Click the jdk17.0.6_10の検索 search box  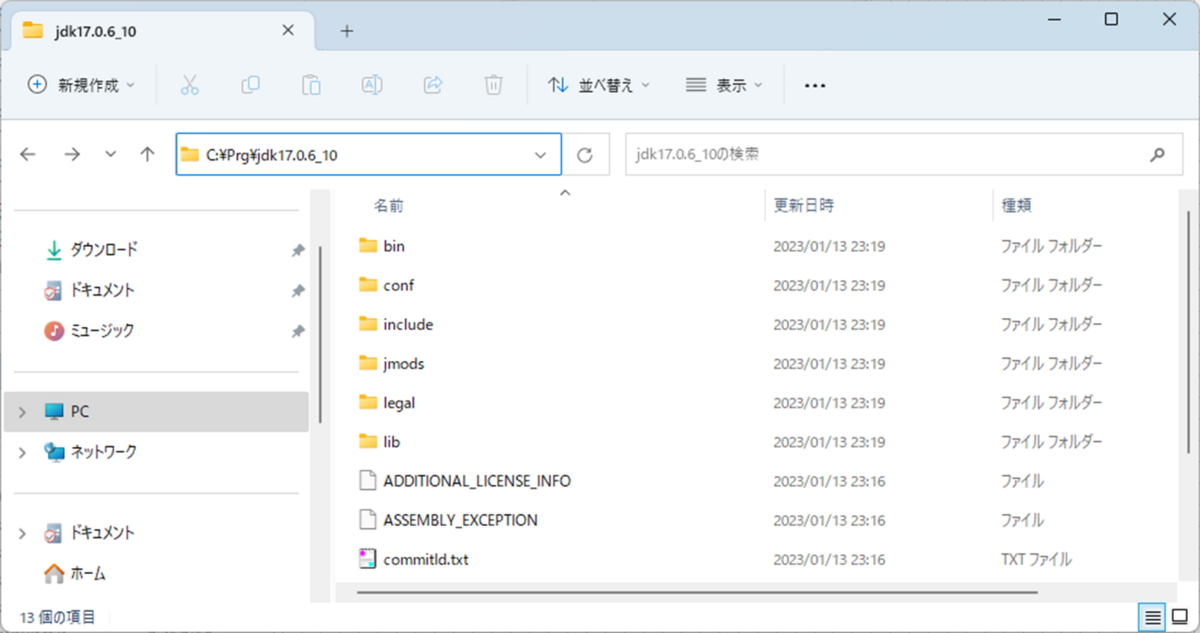(x=903, y=155)
